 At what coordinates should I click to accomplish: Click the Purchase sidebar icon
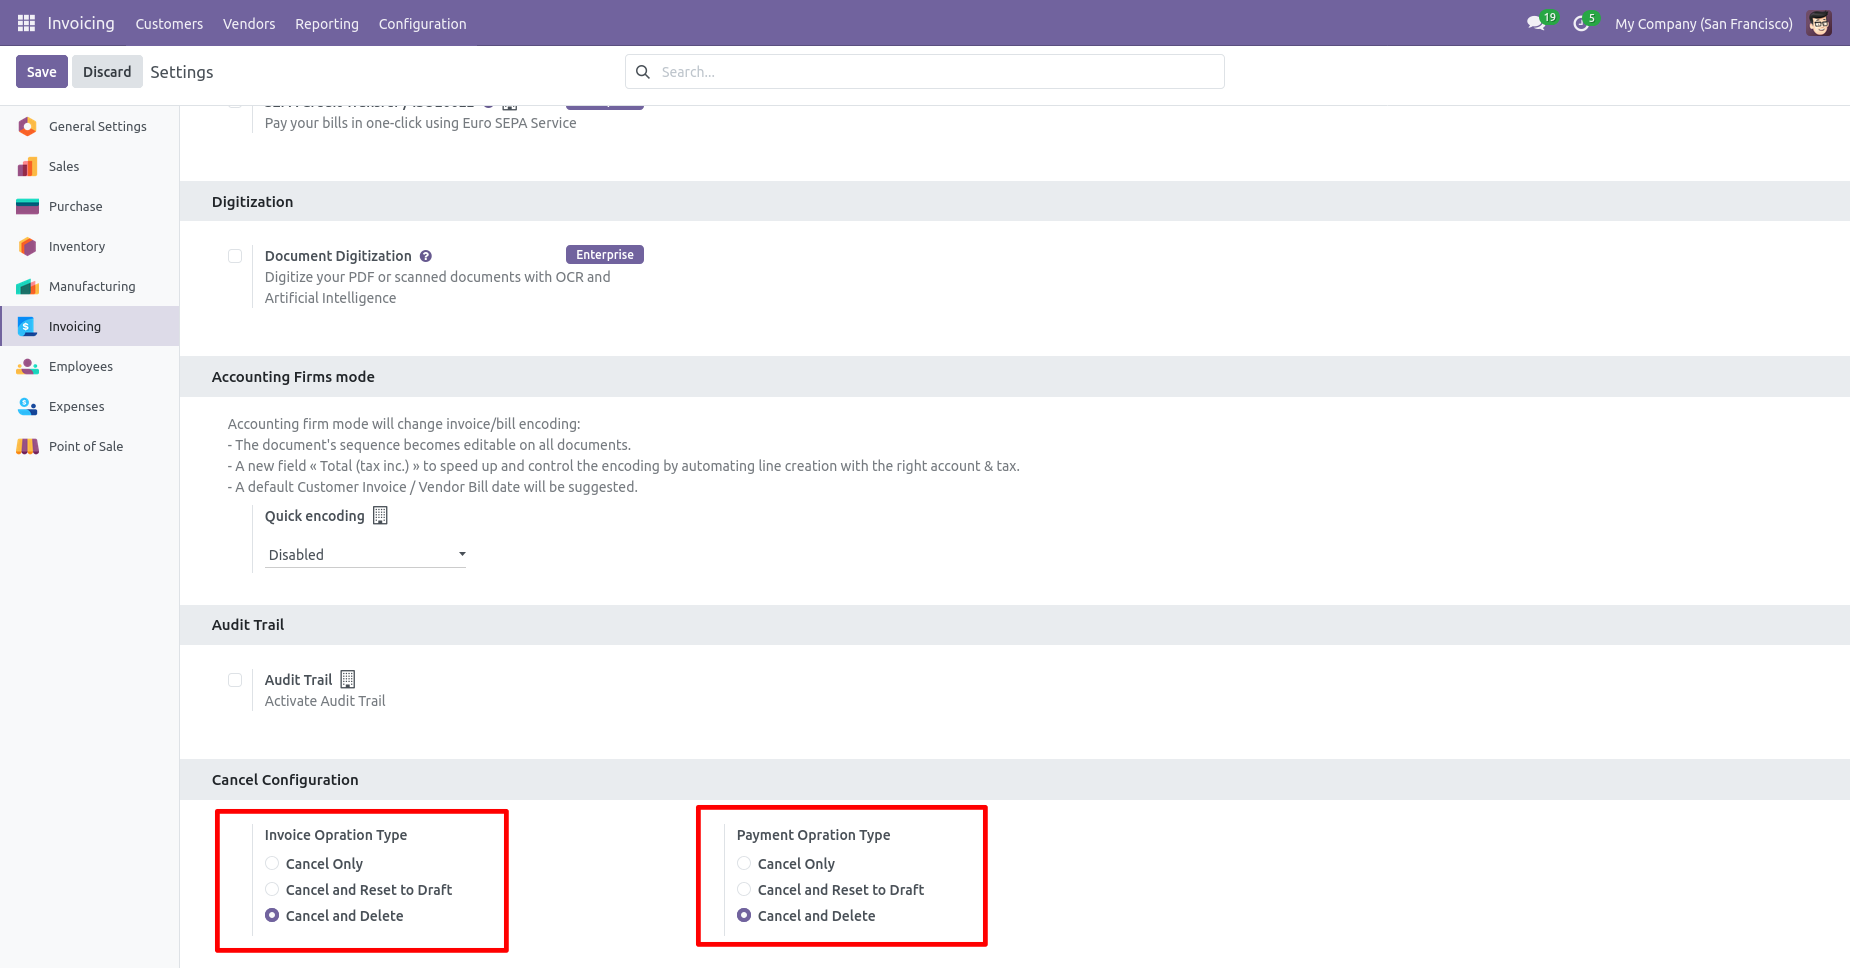pyautogui.click(x=28, y=206)
